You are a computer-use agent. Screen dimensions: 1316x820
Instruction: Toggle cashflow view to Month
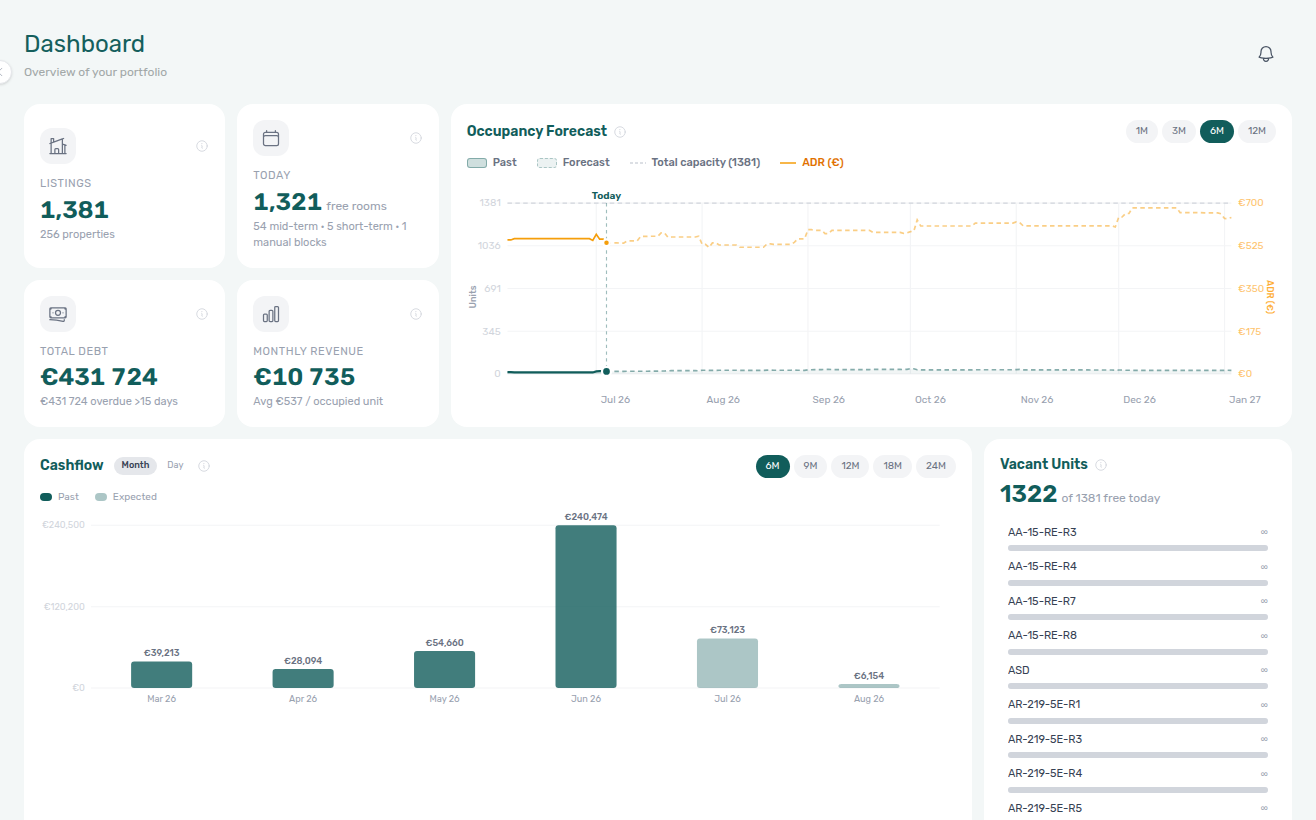tap(135, 465)
